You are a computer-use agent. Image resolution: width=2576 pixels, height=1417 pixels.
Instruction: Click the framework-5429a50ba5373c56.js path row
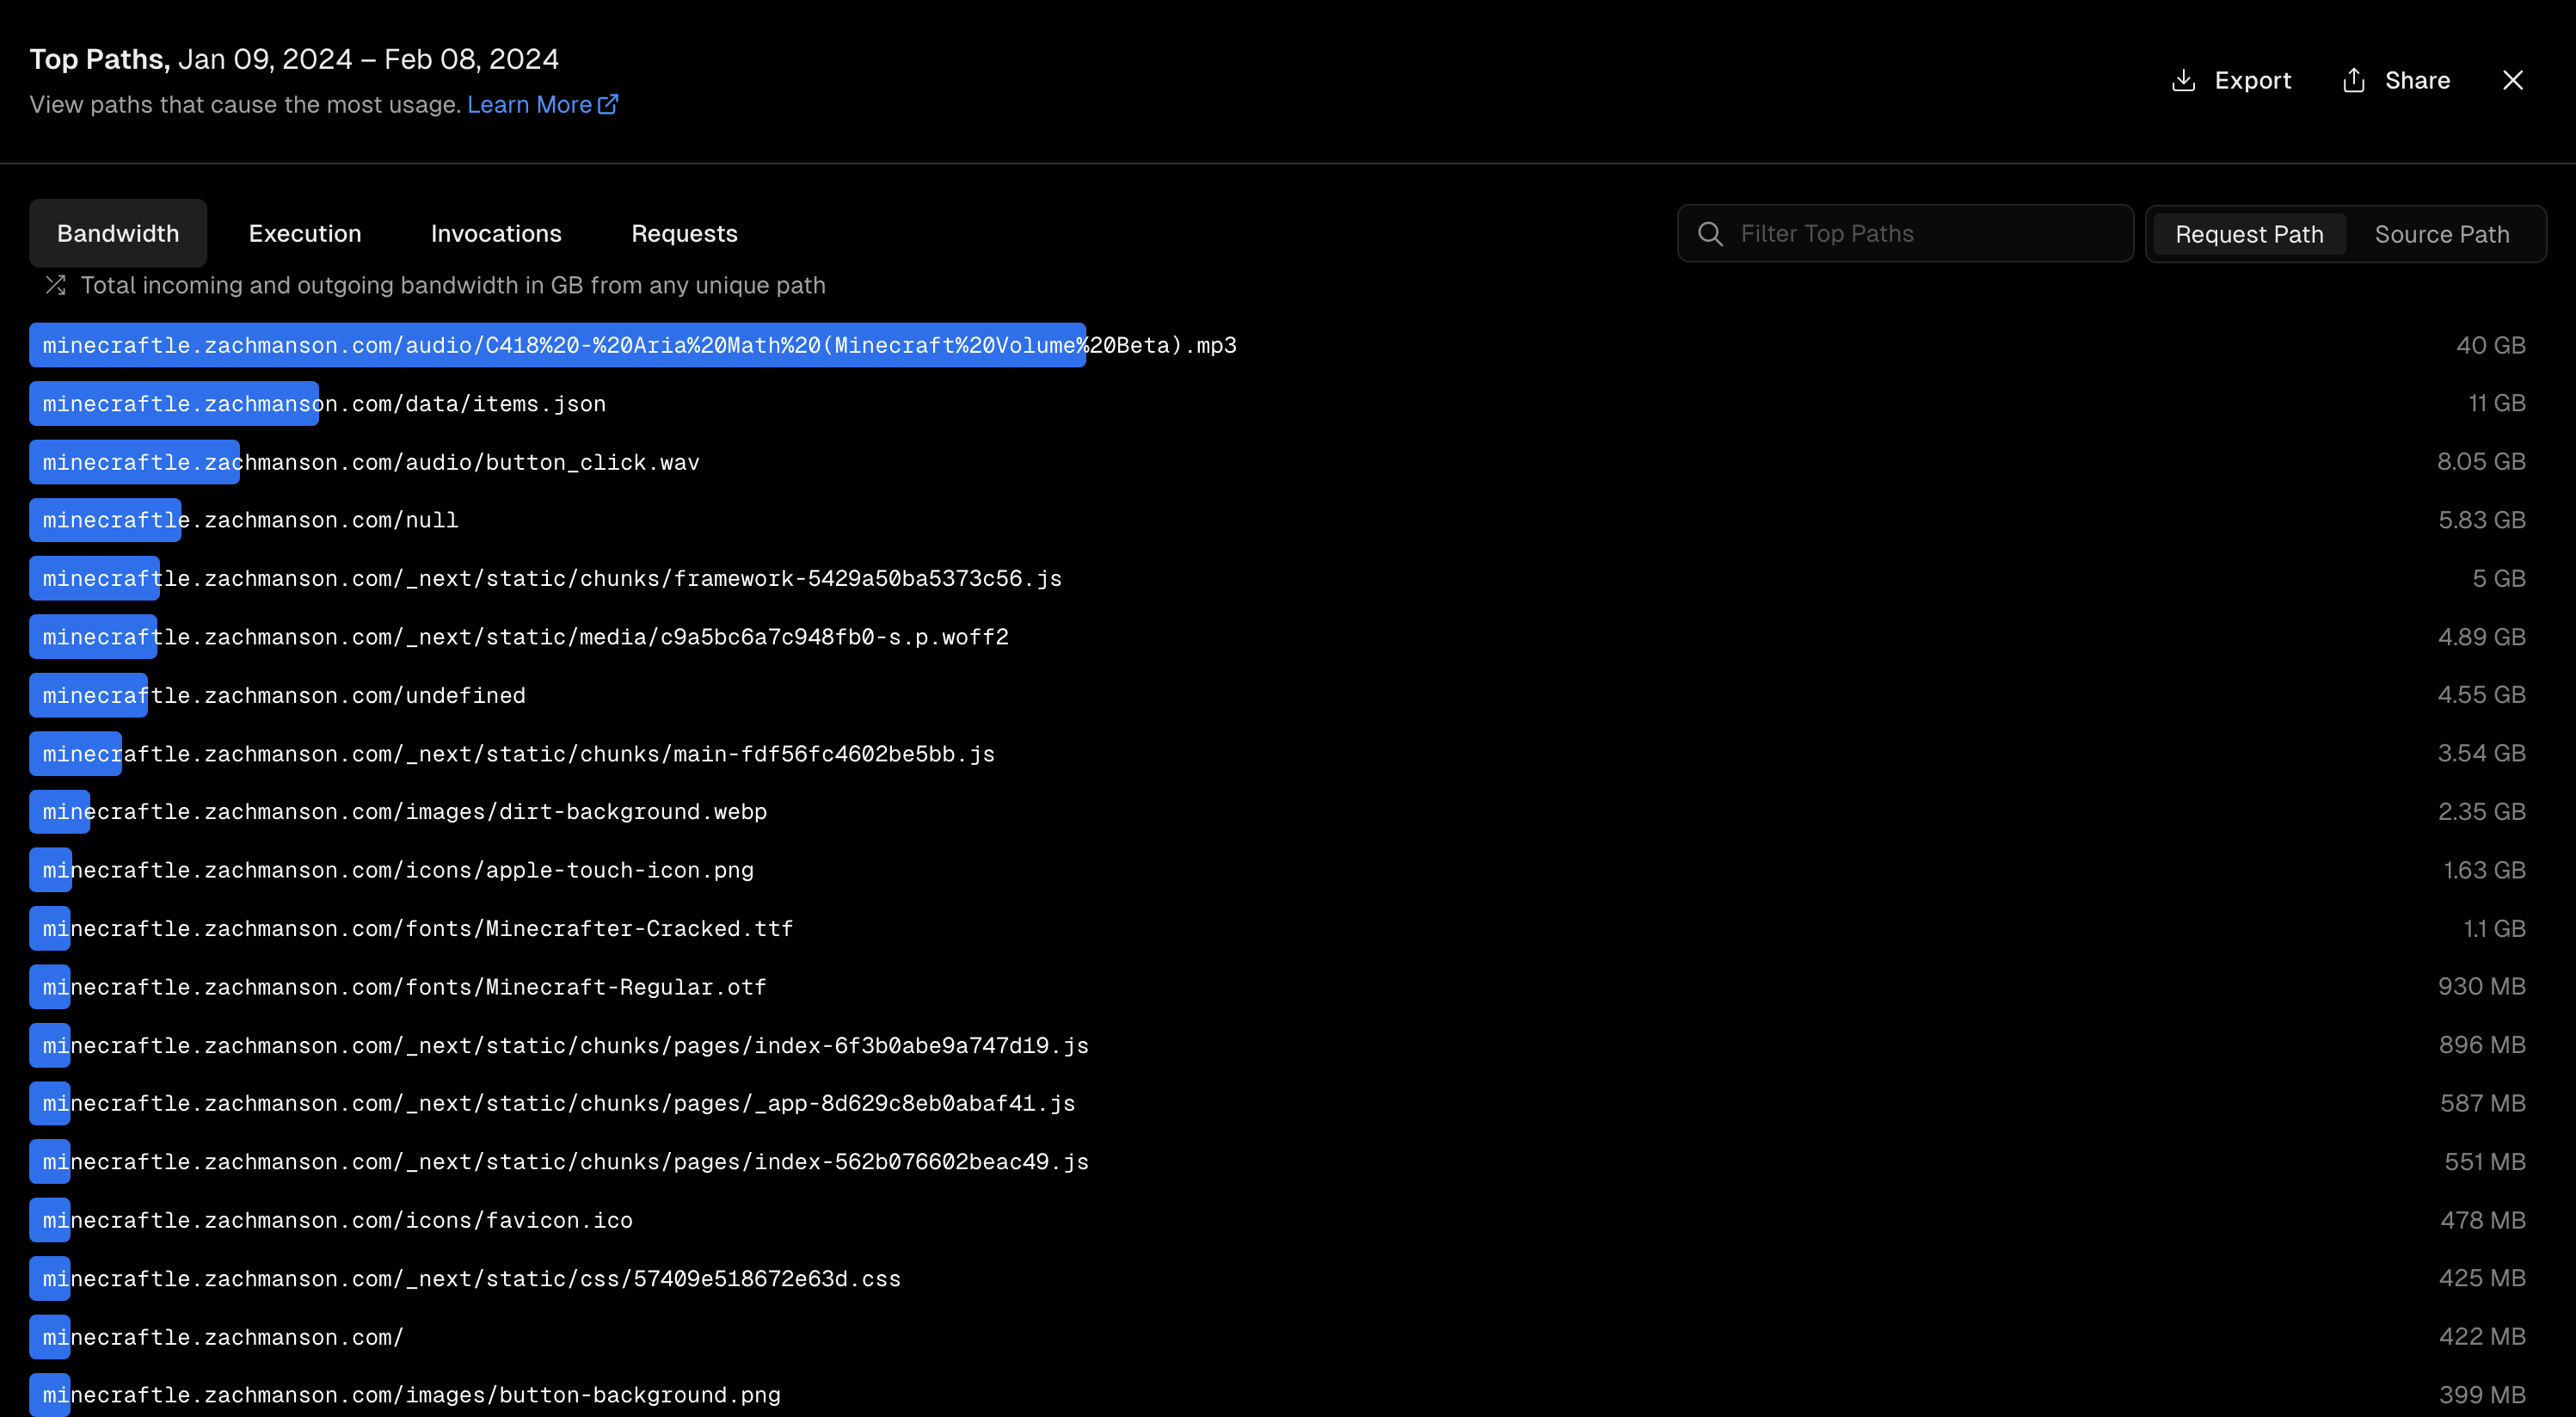click(x=1287, y=578)
